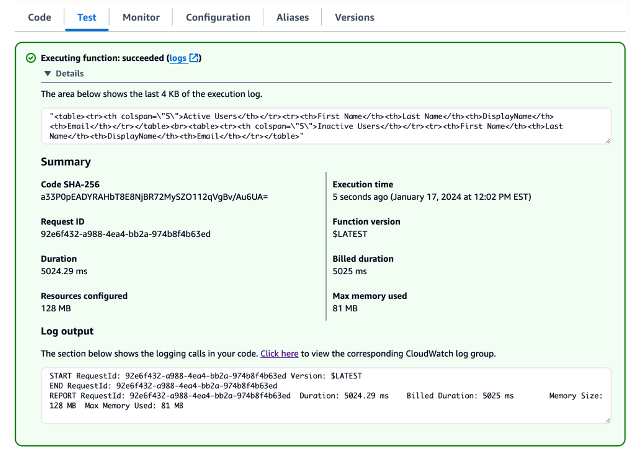The height and width of the screenshot is (451, 630).
Task: Collapse the Details disclosure triangle
Action: tap(48, 74)
